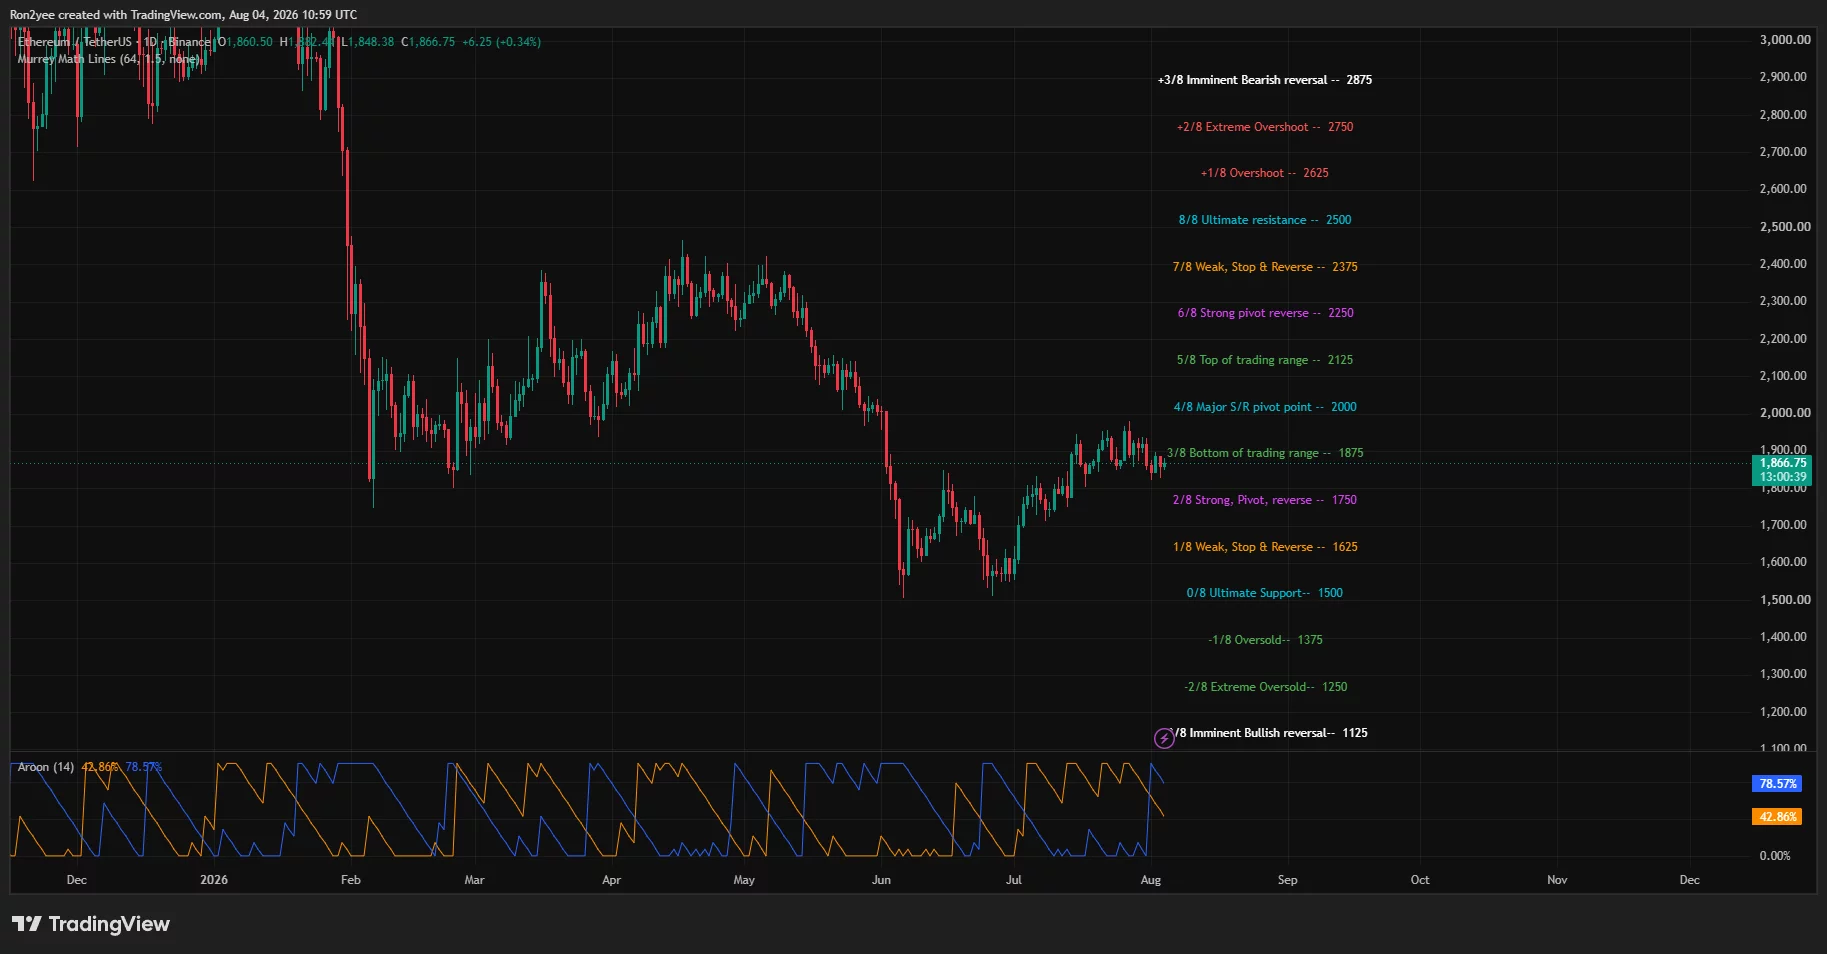Click the Sep label on the time axis
Screen dimensions: 1827x954
(1288, 880)
